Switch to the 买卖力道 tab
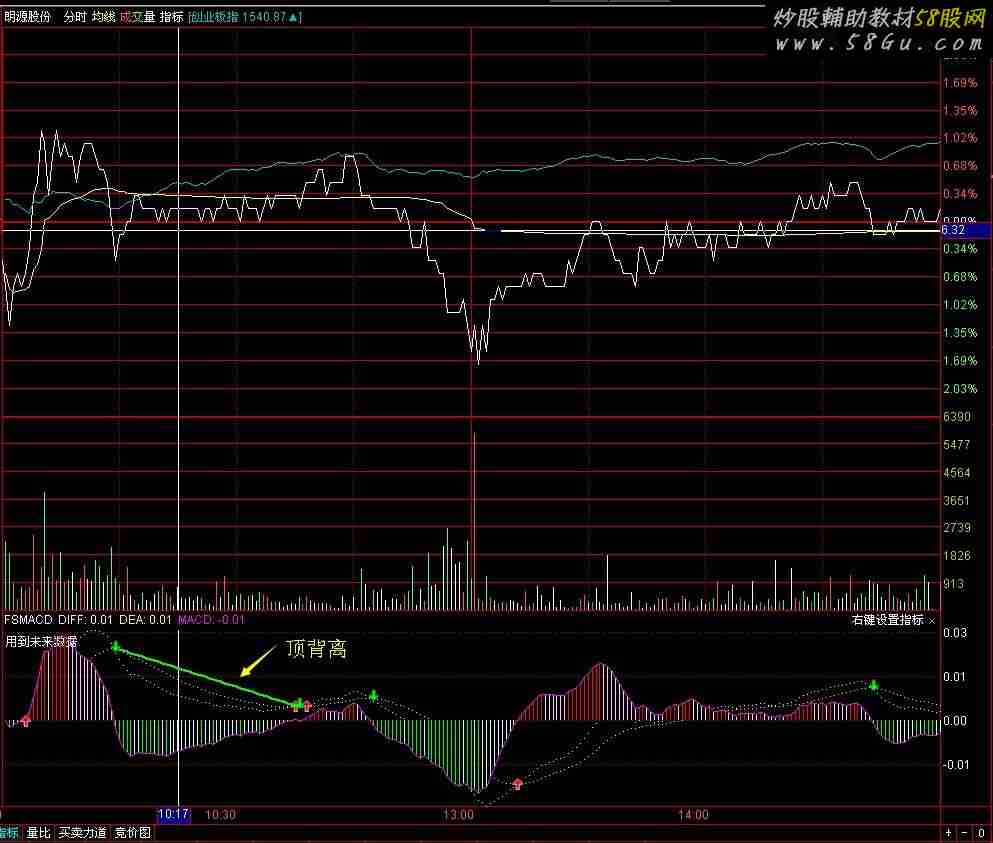The height and width of the screenshot is (843, 993). coord(82,832)
